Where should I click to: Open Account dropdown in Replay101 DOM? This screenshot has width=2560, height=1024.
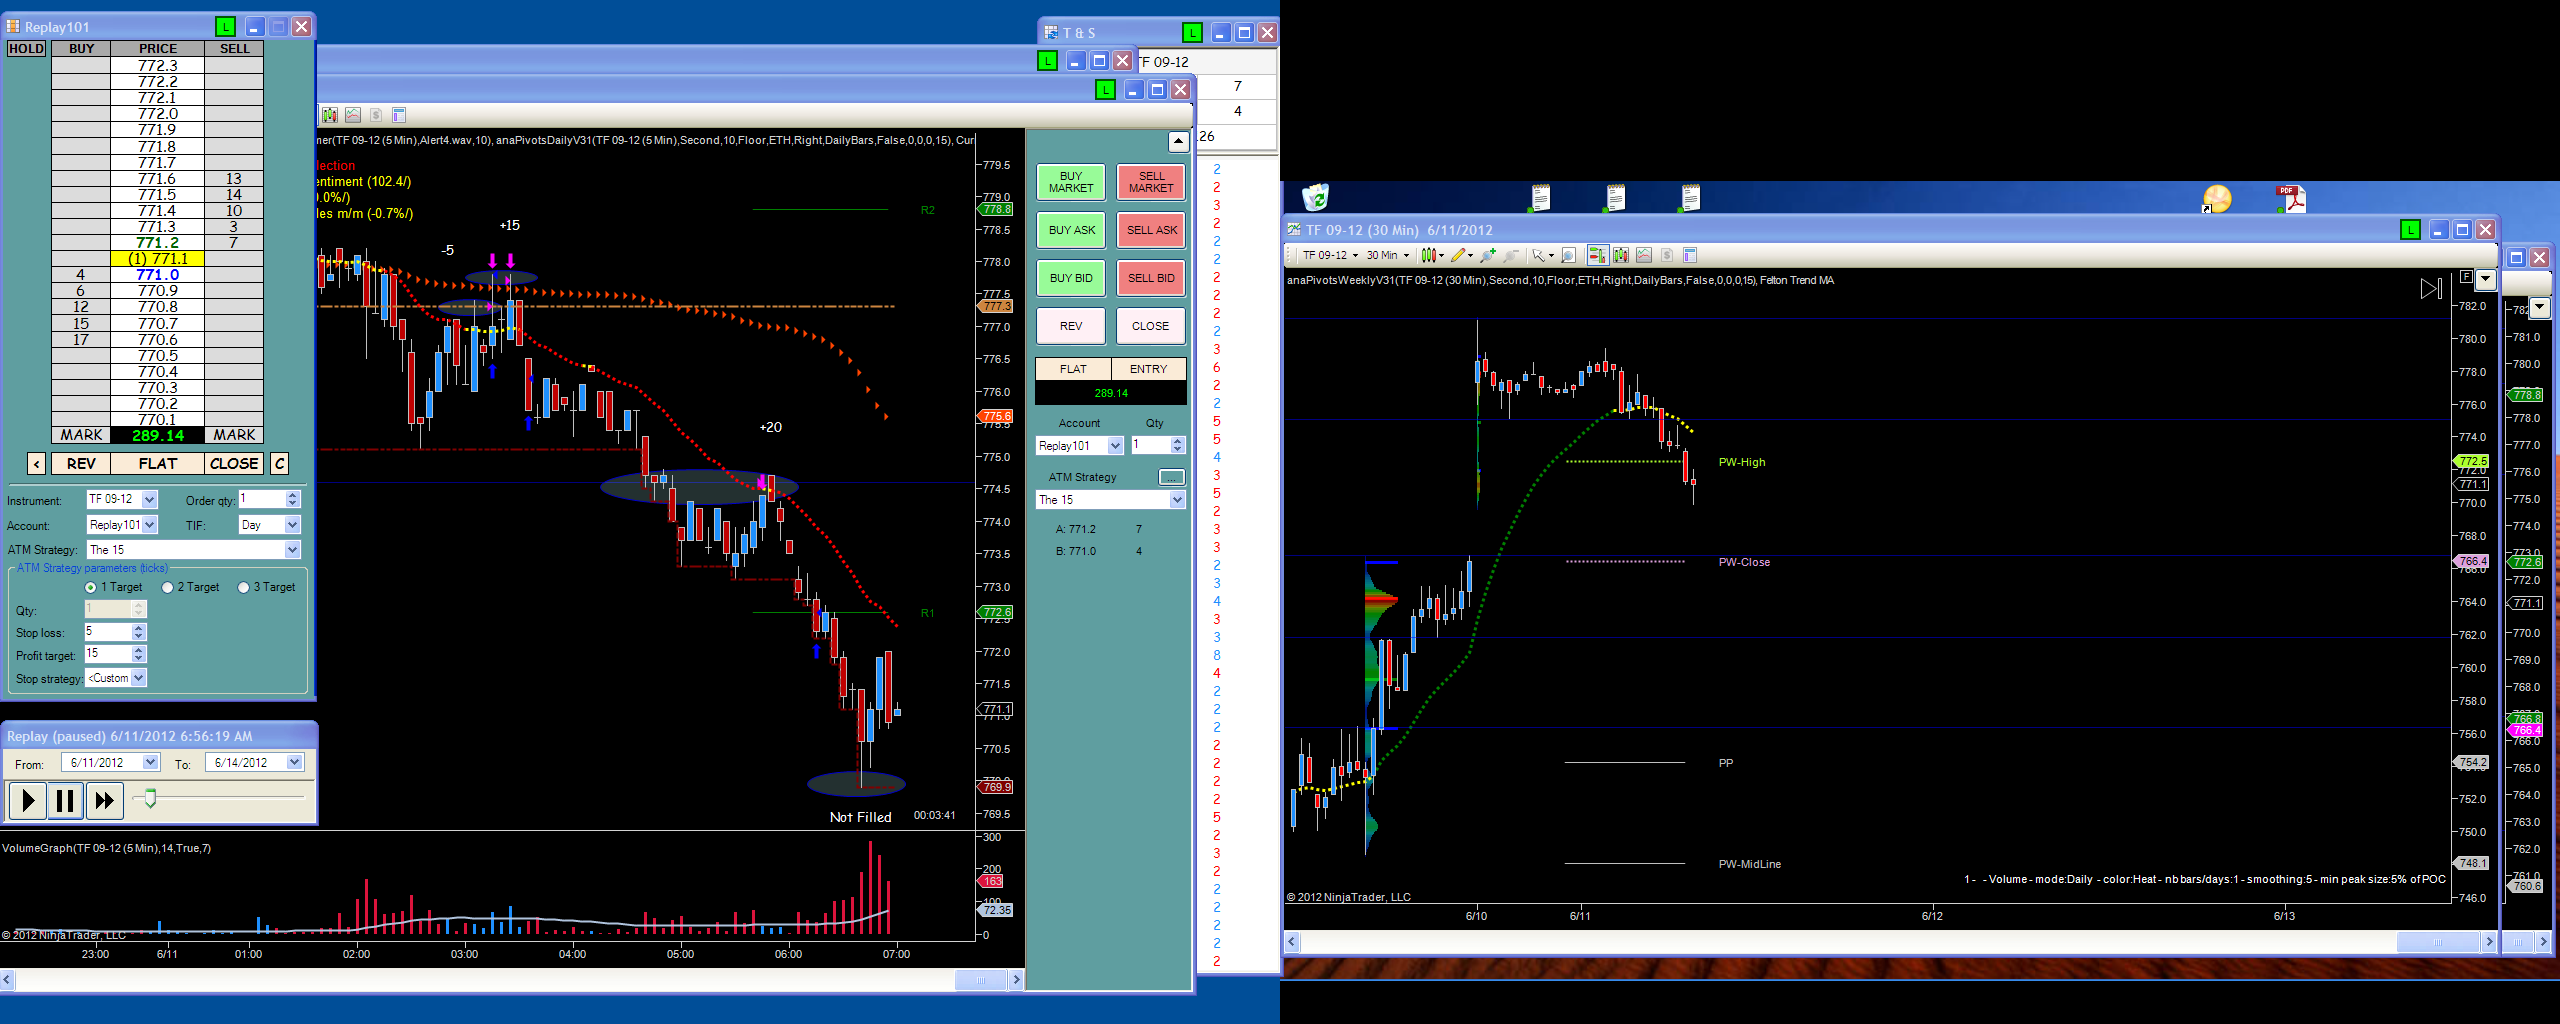[149, 525]
